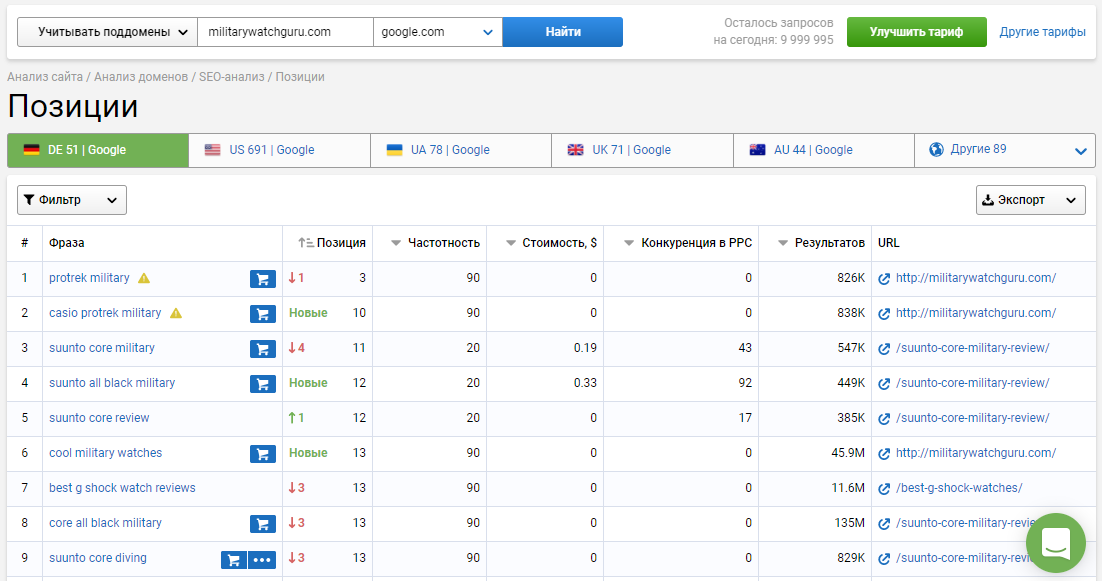Click warning triangle next to casio protrek military
1102x581 pixels.
[176, 313]
